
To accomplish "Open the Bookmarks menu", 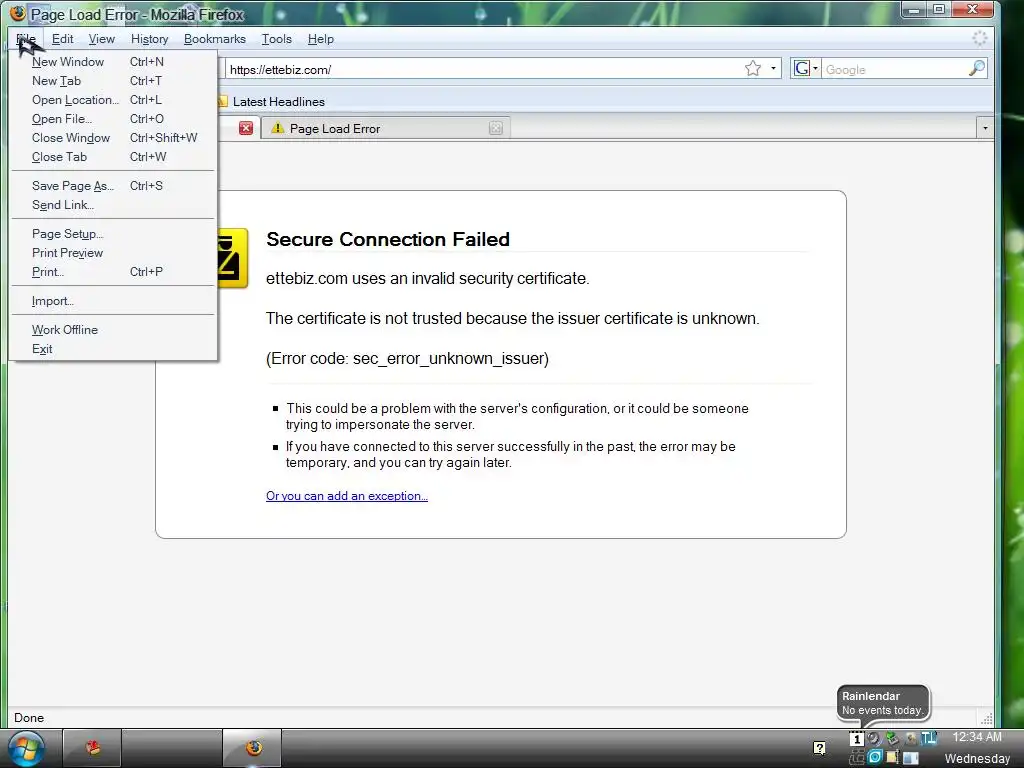I will point(214,39).
